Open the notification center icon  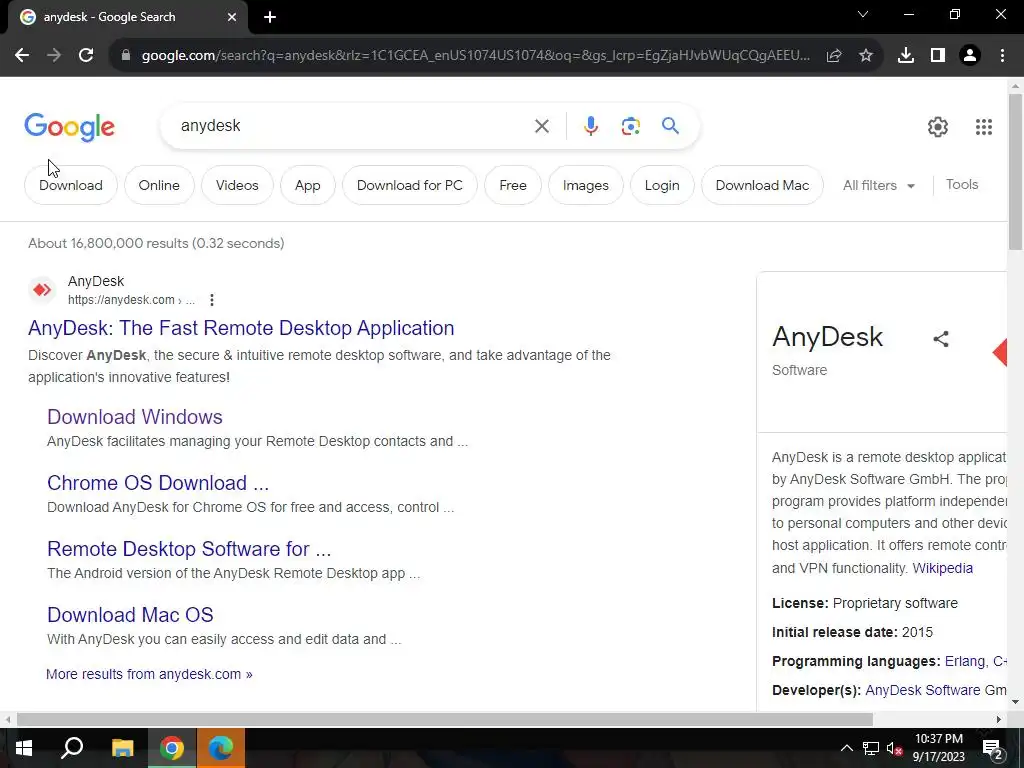point(992,749)
